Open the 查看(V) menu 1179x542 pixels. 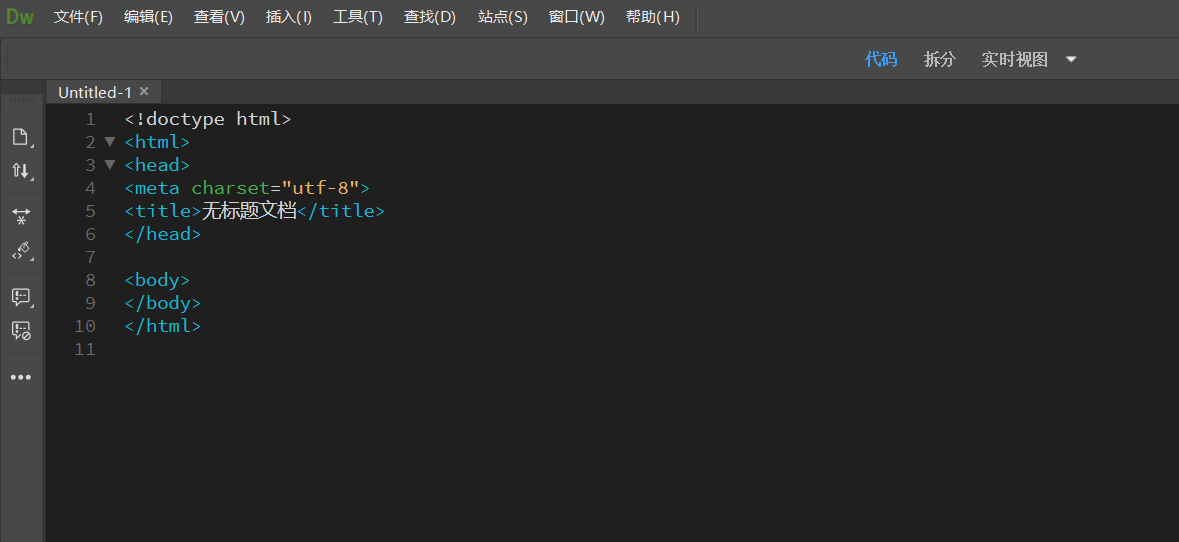(x=220, y=17)
